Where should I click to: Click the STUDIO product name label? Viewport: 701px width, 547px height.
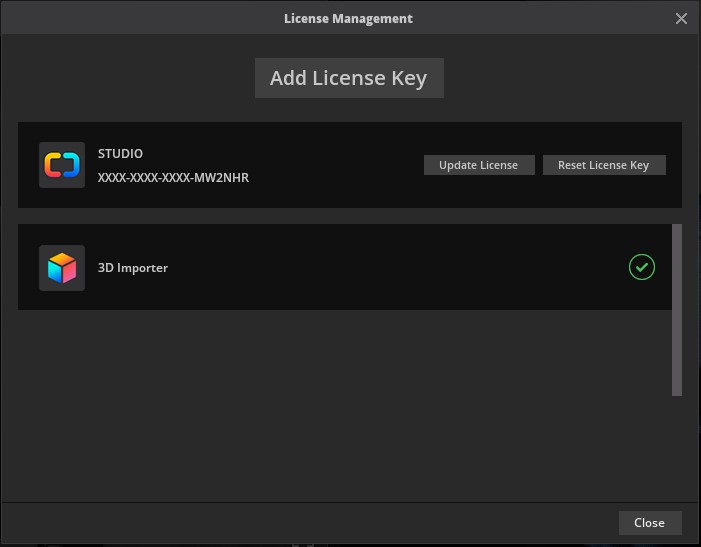click(120, 153)
